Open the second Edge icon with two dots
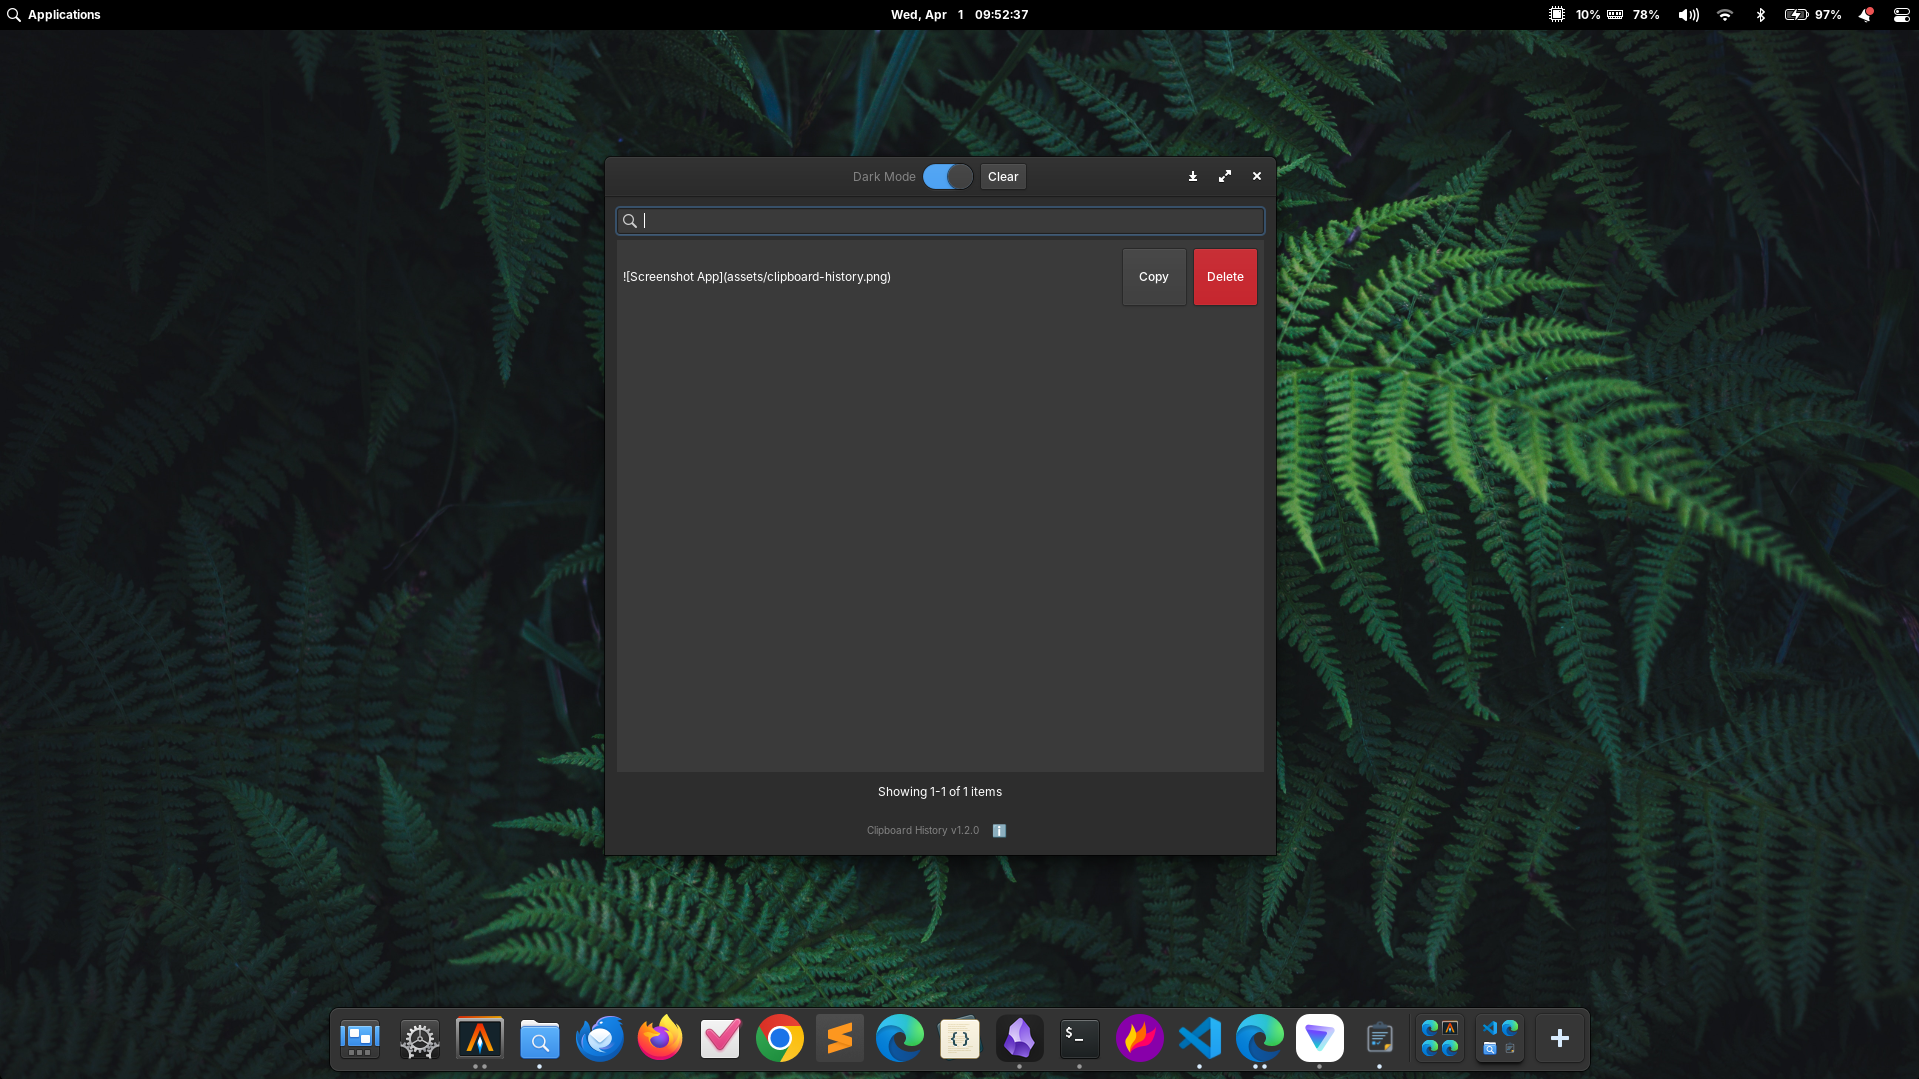 click(1260, 1039)
